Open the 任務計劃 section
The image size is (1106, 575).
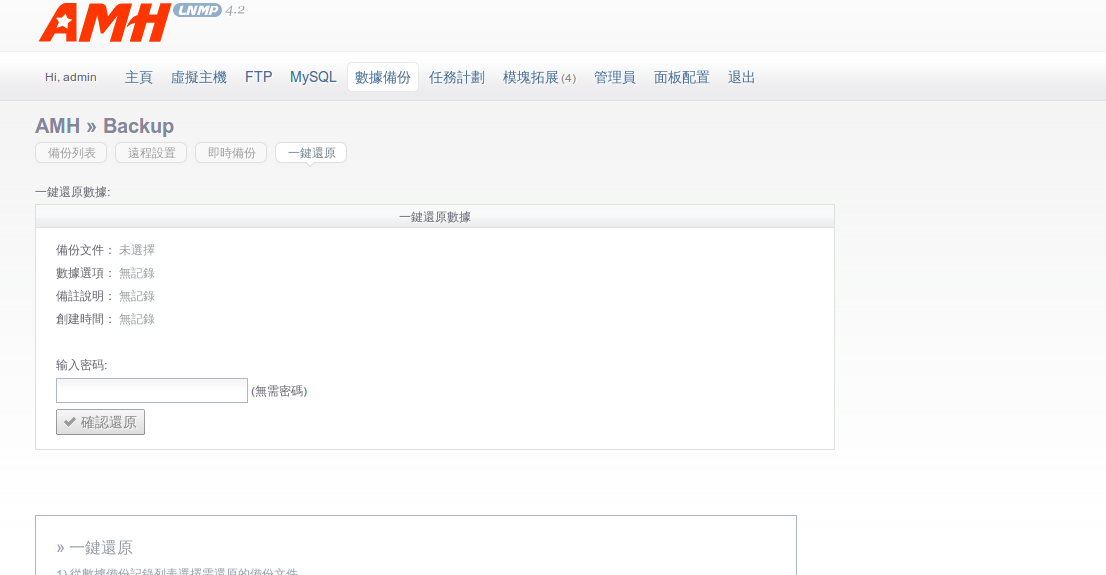(457, 77)
